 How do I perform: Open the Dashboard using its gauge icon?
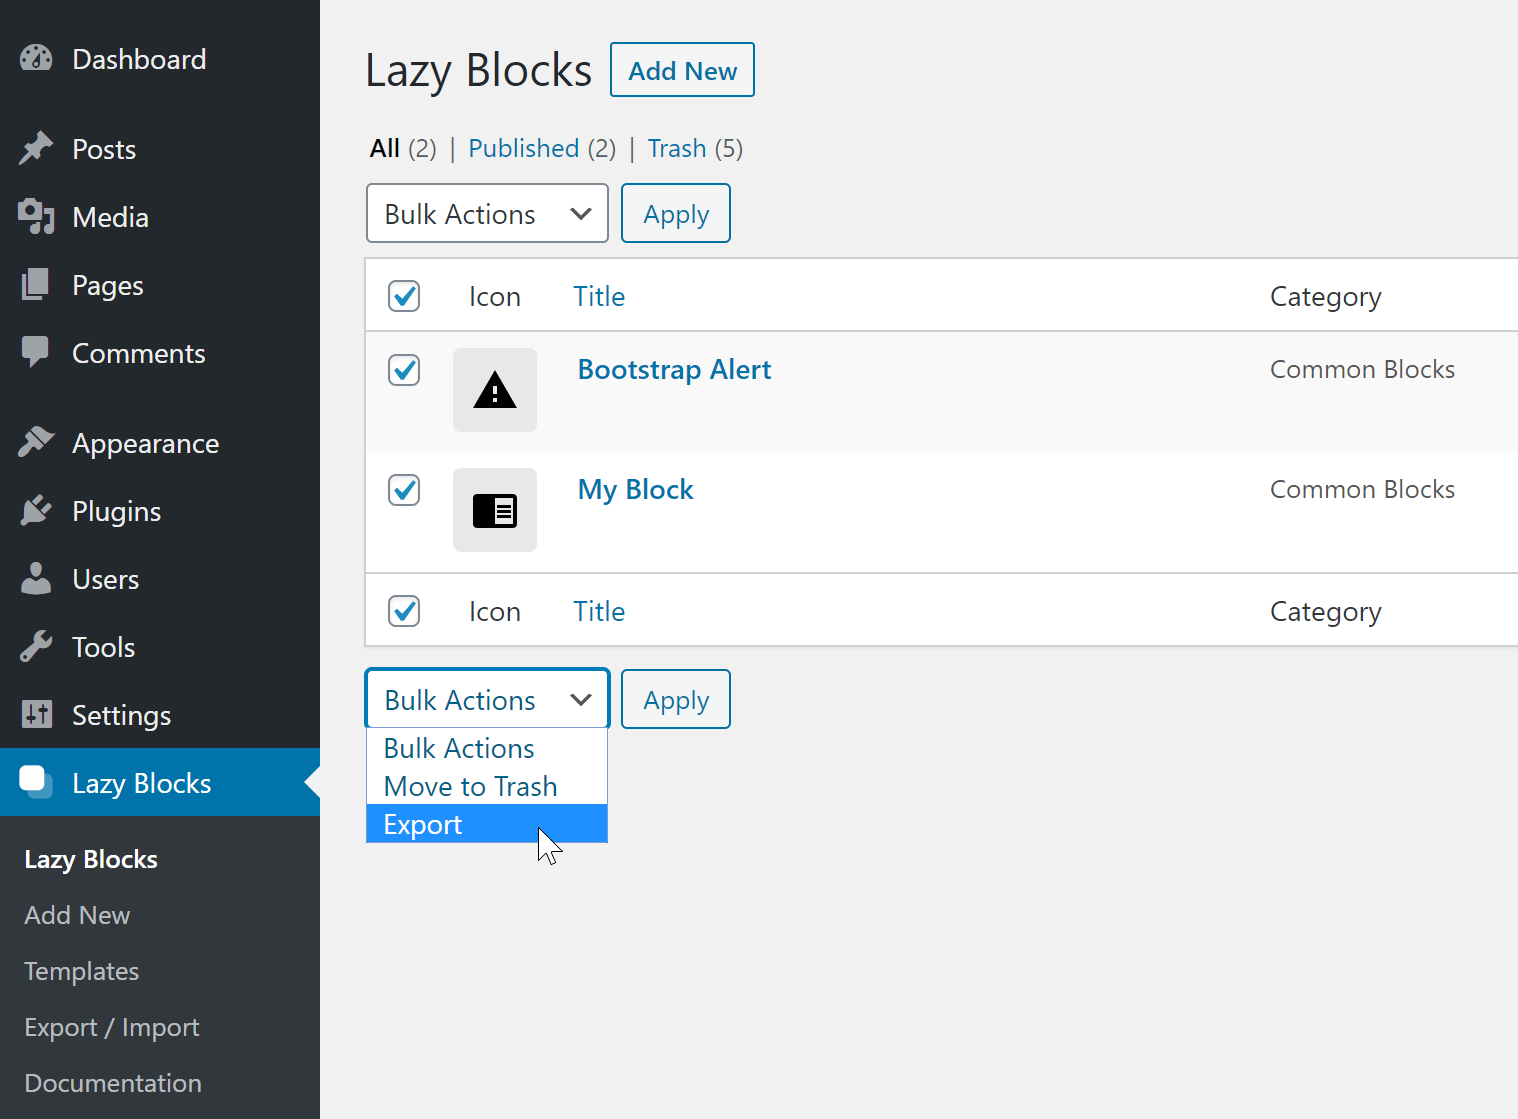[36, 58]
